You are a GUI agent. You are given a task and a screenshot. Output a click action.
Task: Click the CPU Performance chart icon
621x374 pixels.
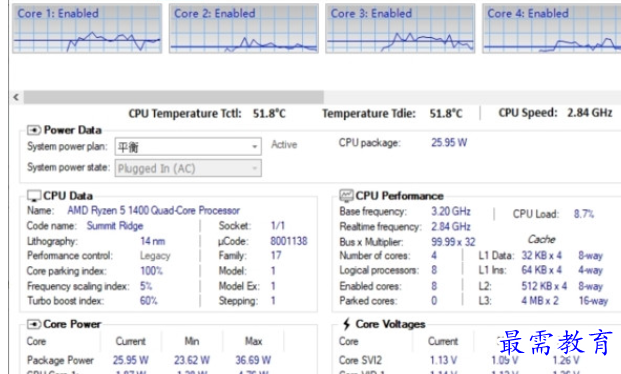[x=346, y=195]
